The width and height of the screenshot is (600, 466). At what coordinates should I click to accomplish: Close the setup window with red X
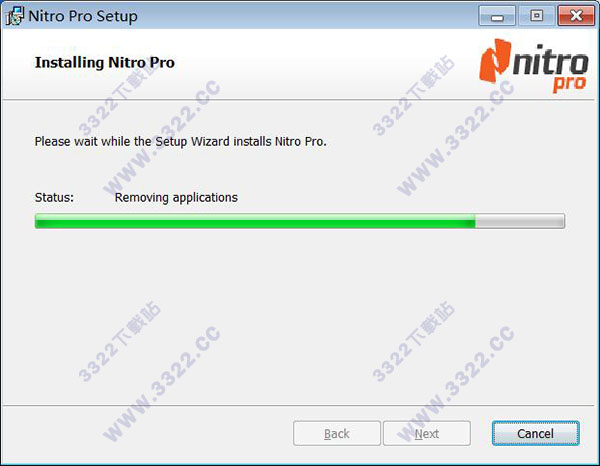576,16
